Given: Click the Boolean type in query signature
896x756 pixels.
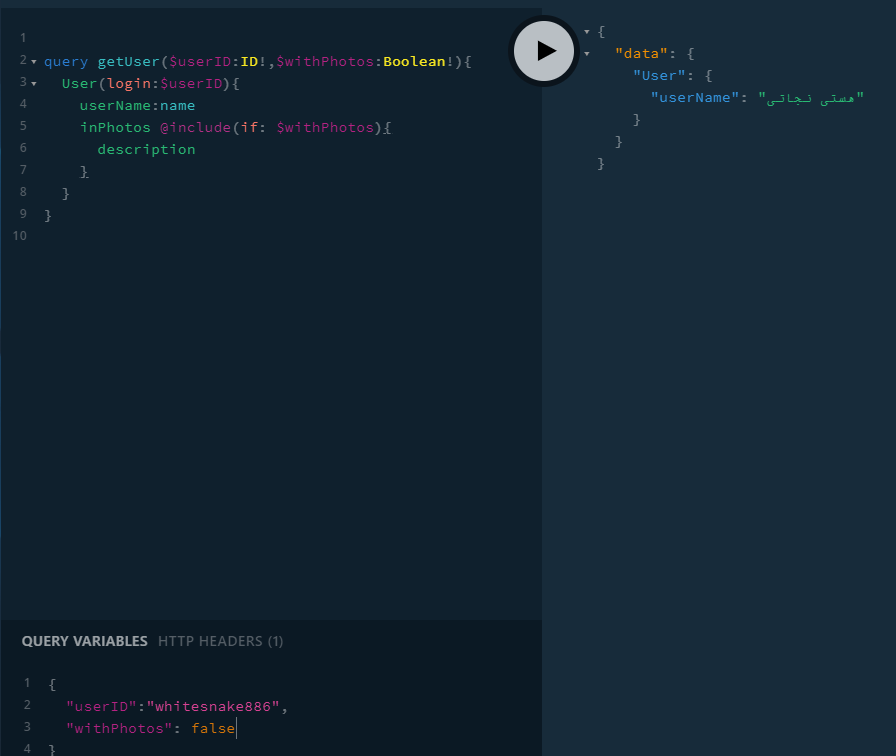Looking at the screenshot, I should tap(414, 62).
